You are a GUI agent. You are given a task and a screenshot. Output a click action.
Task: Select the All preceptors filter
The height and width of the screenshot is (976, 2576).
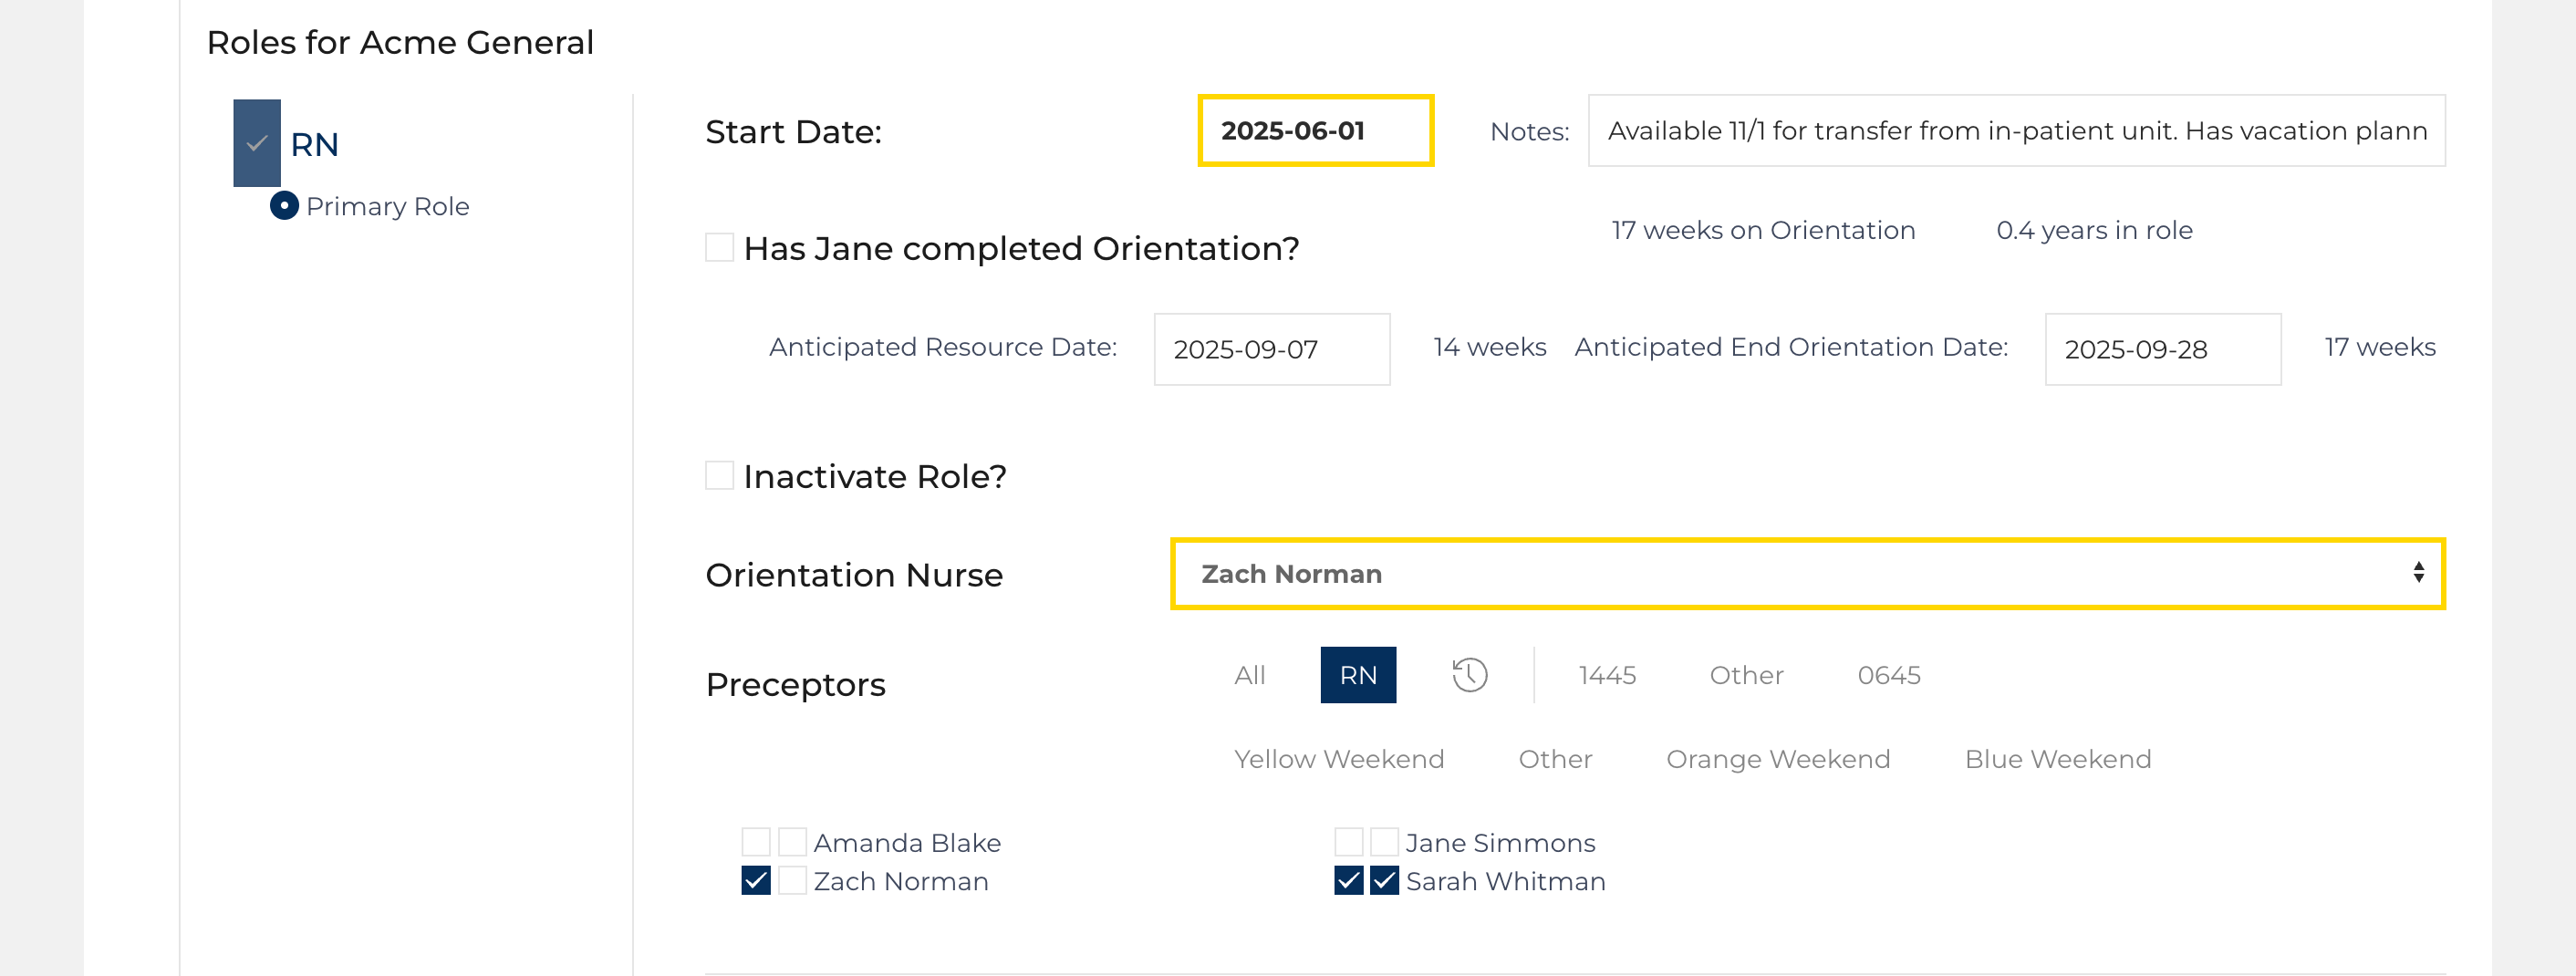[1249, 675]
